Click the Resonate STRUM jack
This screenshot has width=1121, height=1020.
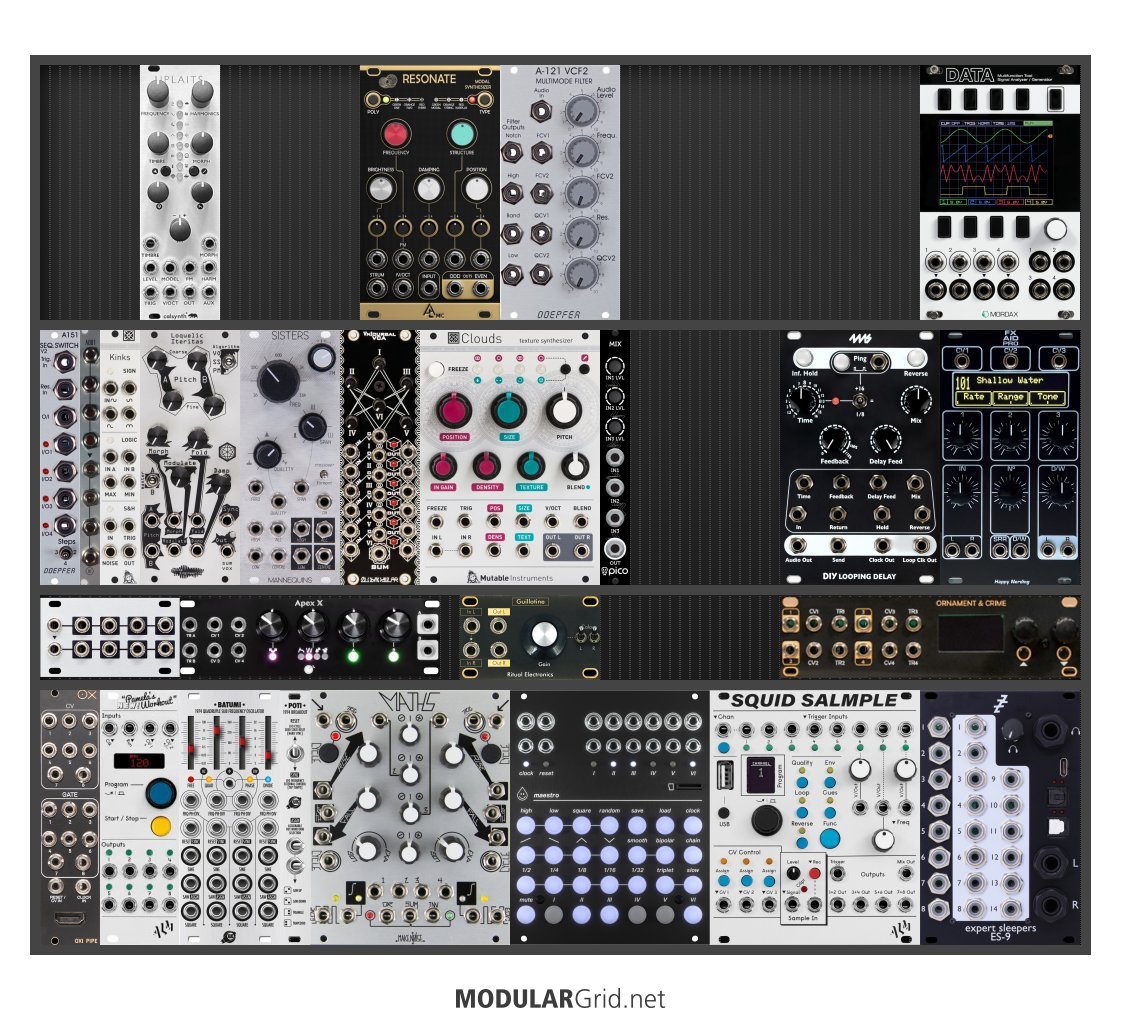tap(377, 287)
